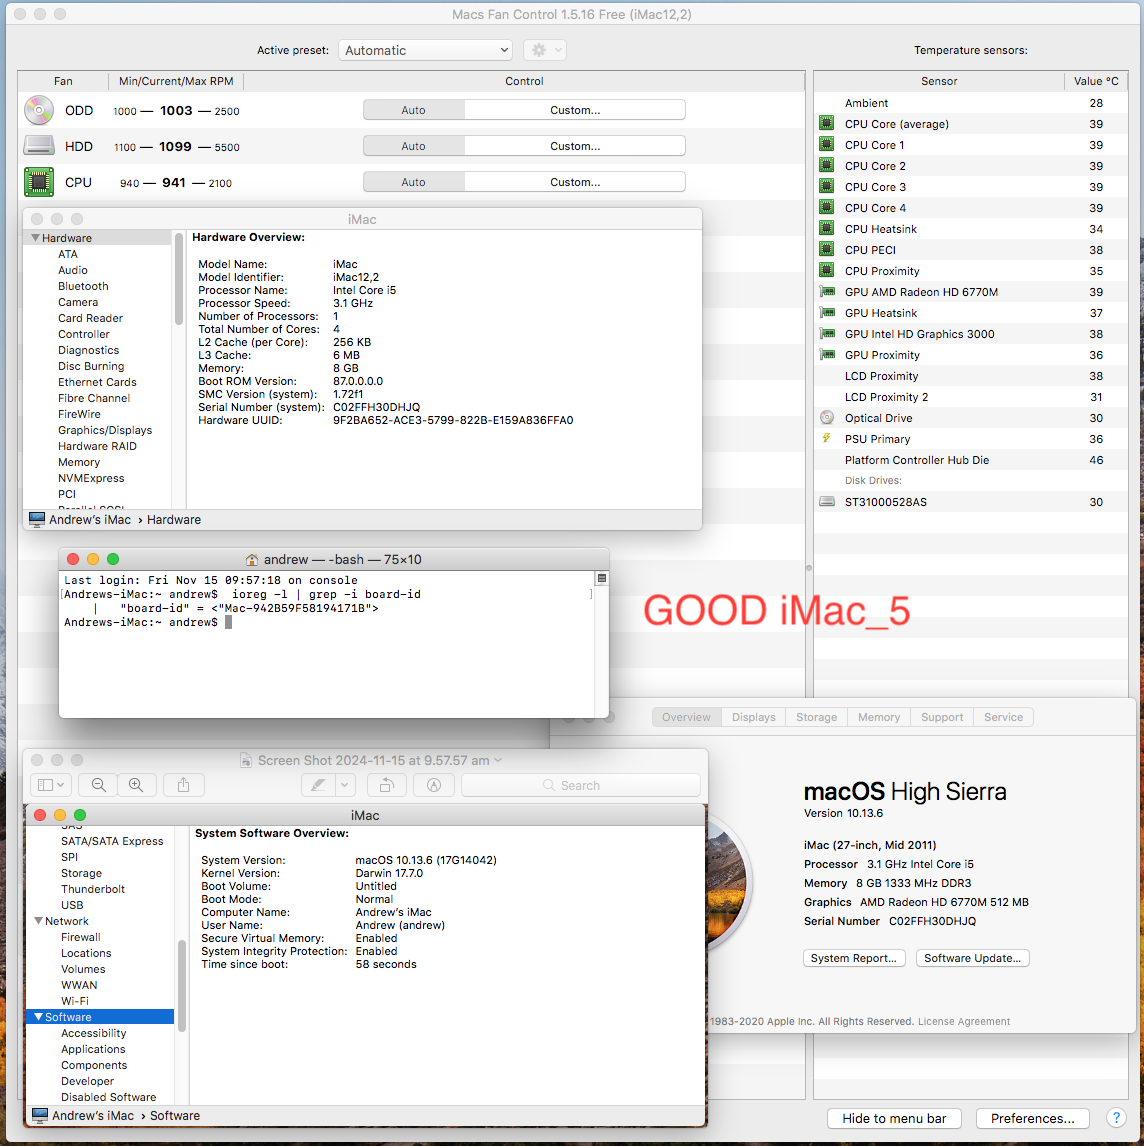Image resolution: width=1144 pixels, height=1146 pixels.
Task: Click the markup pen icon in Preview
Action: [x=318, y=785]
